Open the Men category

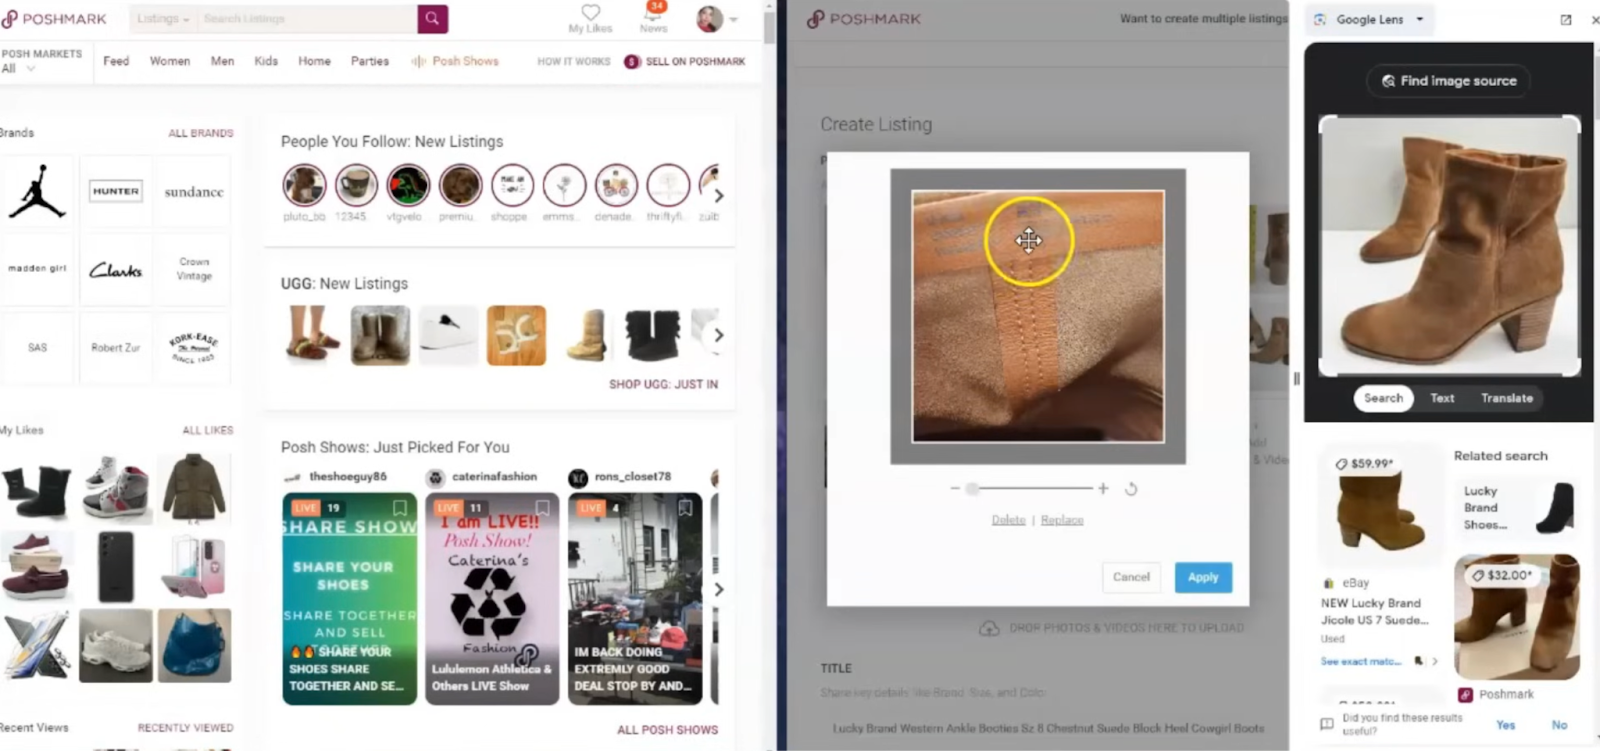pyautogui.click(x=222, y=61)
